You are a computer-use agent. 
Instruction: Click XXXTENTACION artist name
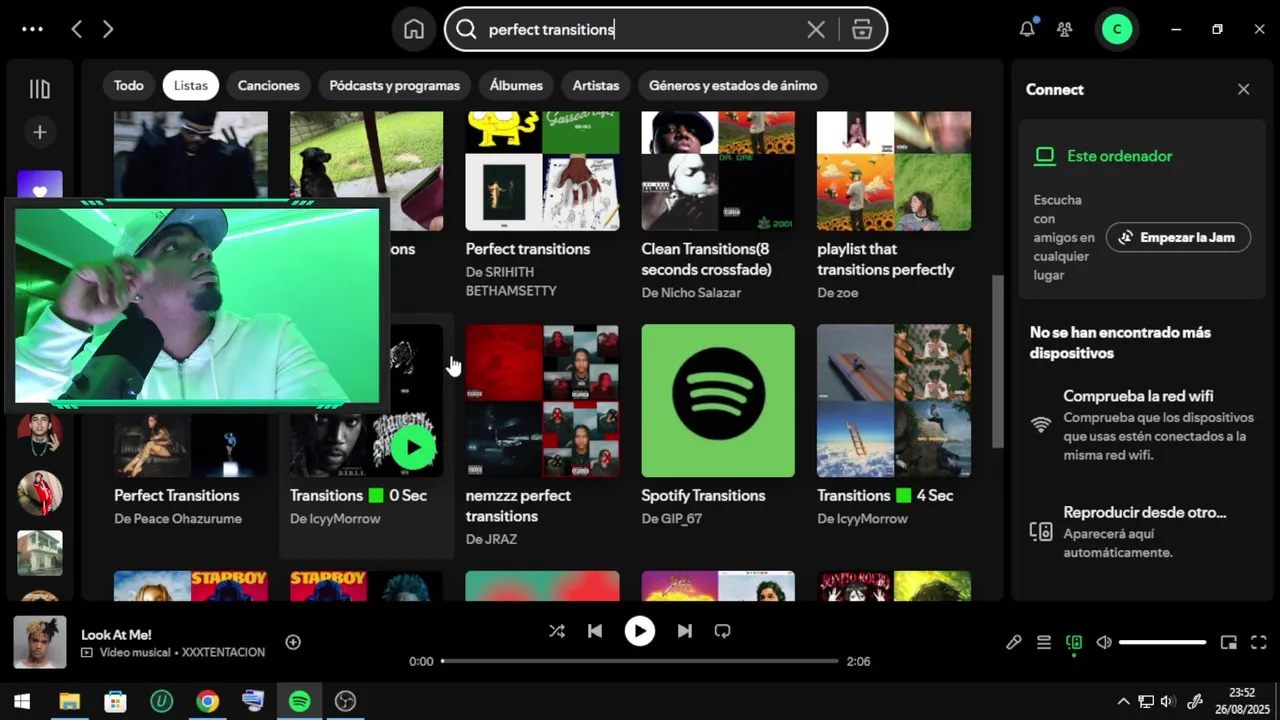[223, 653]
